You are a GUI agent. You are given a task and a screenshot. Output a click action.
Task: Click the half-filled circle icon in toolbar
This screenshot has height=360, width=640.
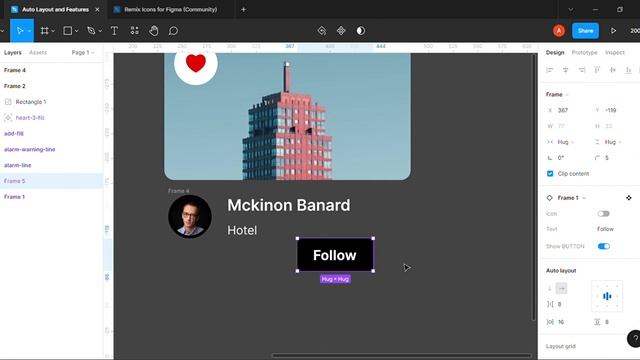click(361, 31)
